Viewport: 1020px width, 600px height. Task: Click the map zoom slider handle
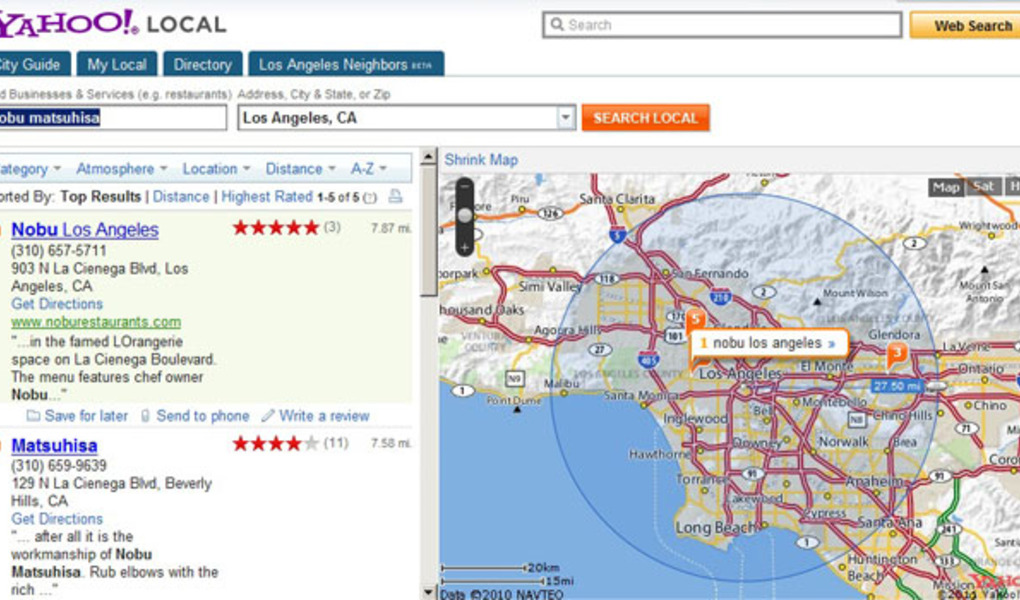(464, 215)
